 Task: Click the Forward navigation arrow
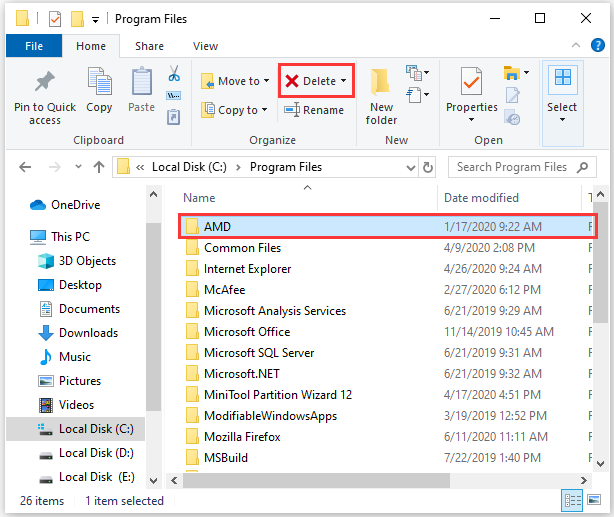coord(54,167)
